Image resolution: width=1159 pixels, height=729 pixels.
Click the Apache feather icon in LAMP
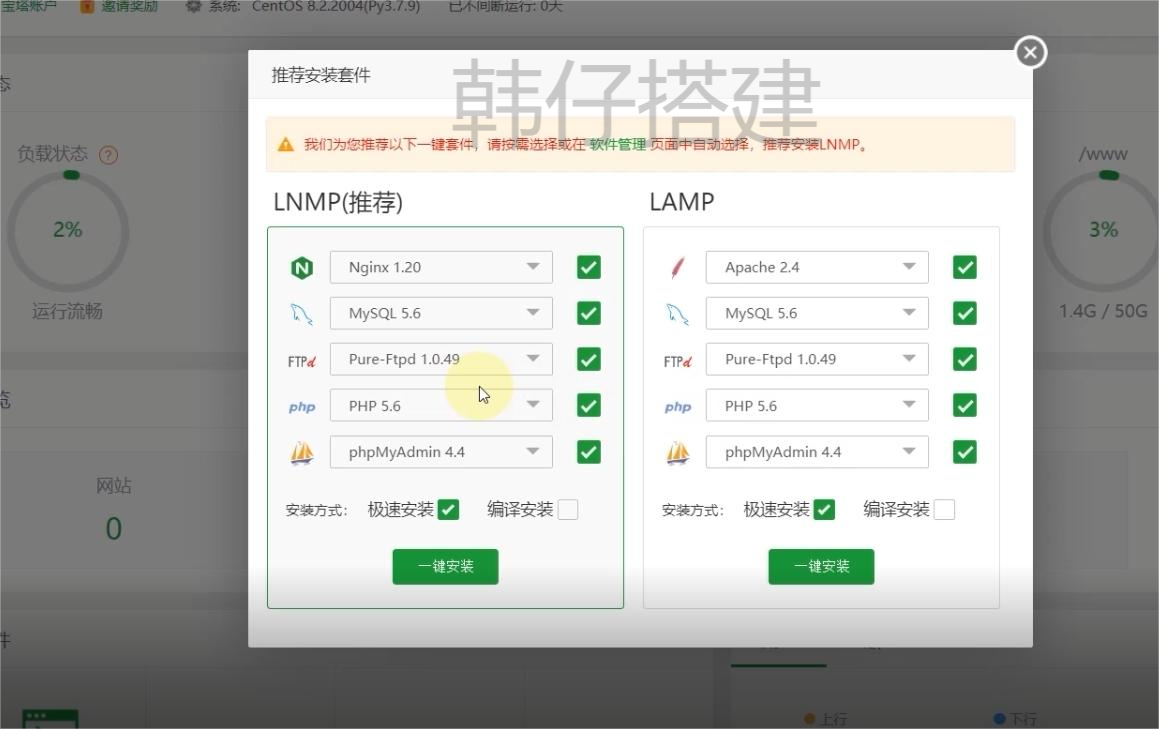677,268
